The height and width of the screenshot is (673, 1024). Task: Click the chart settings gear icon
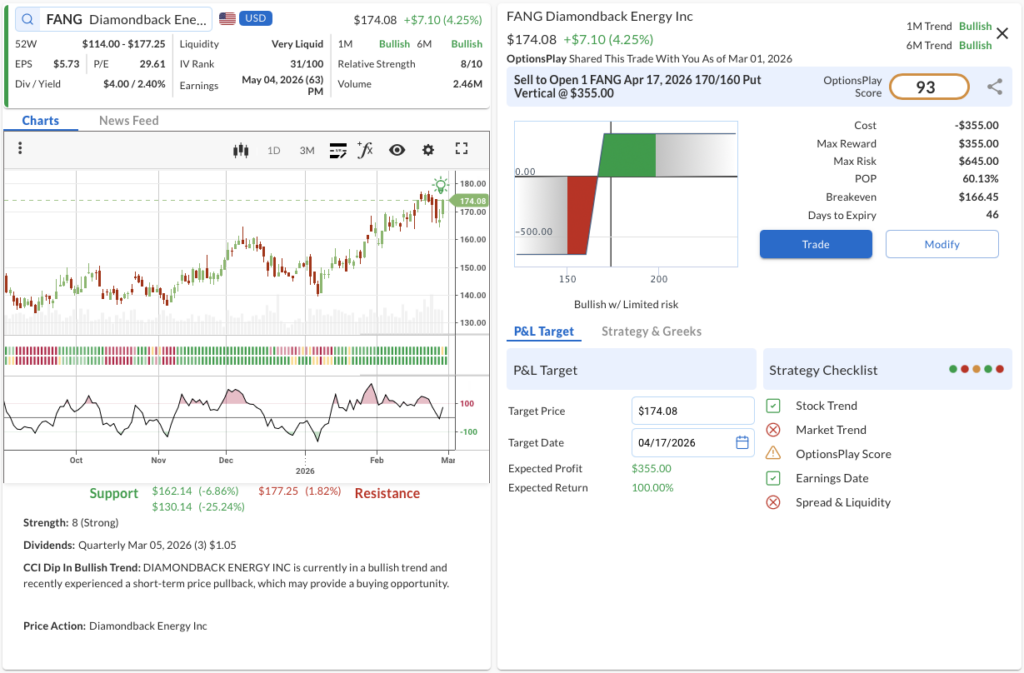pyautogui.click(x=428, y=150)
